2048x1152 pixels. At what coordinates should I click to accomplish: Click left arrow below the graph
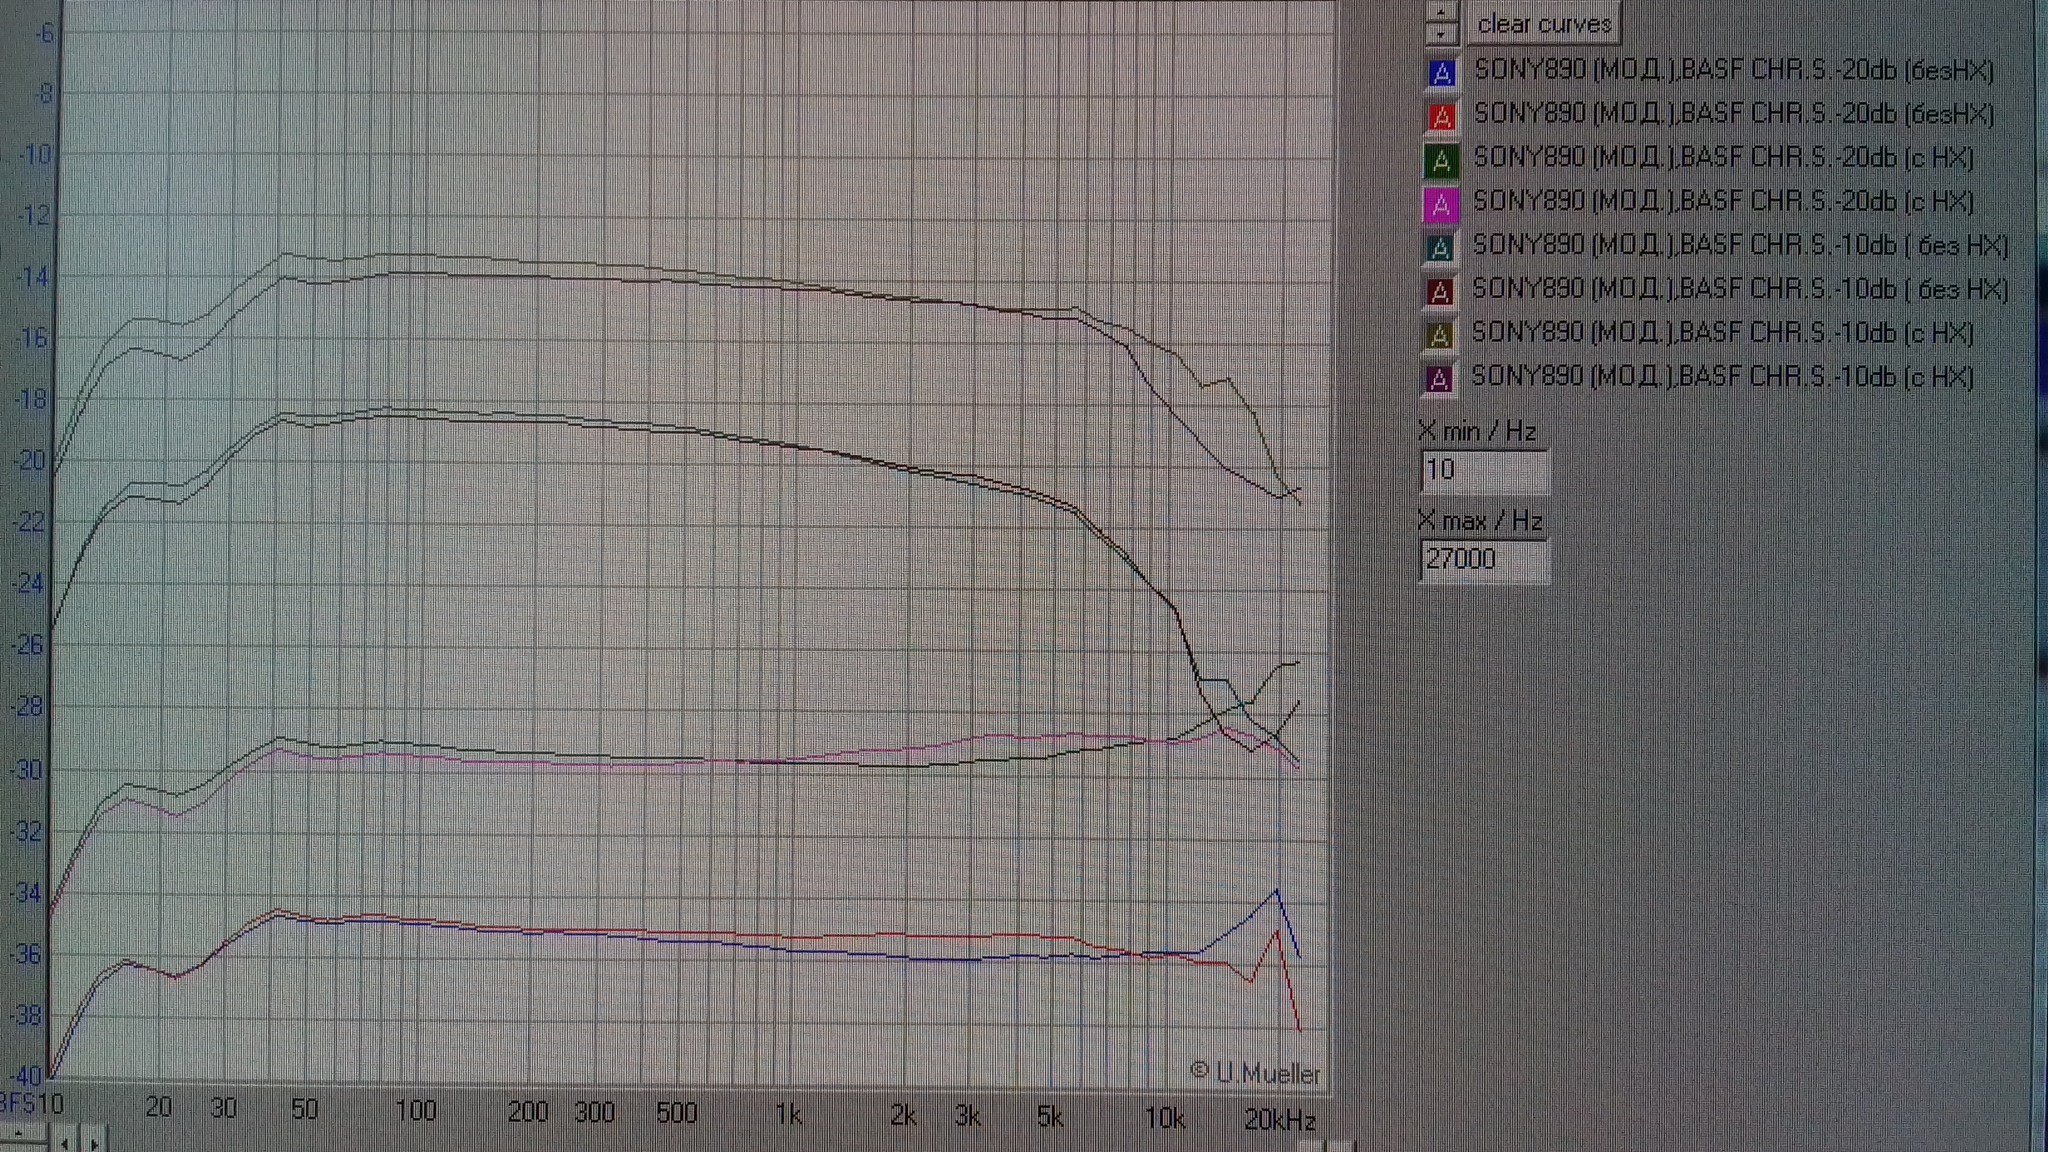tap(65, 1142)
